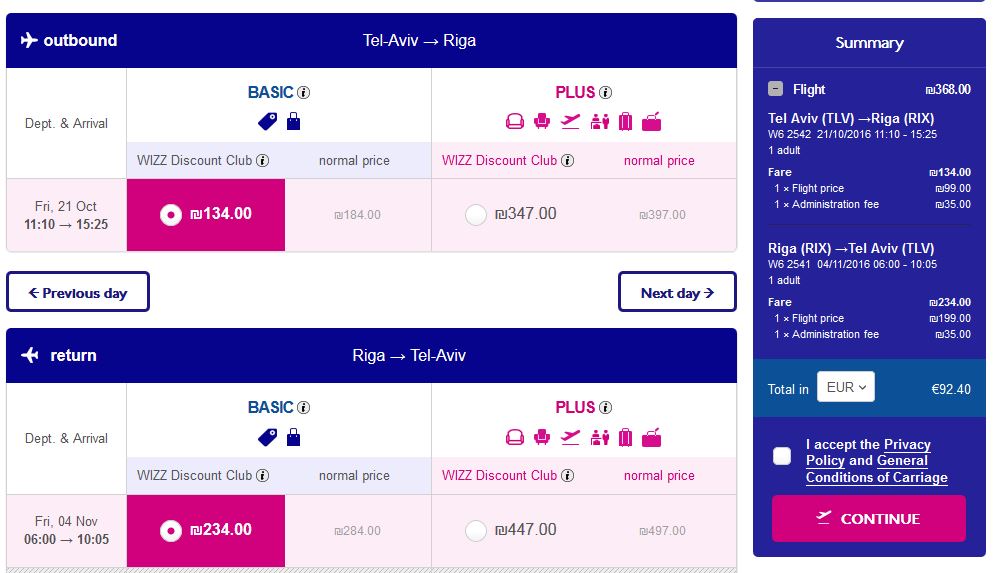Click the outbound BASIC carry-on bag icon
1000x573 pixels.
(293, 121)
